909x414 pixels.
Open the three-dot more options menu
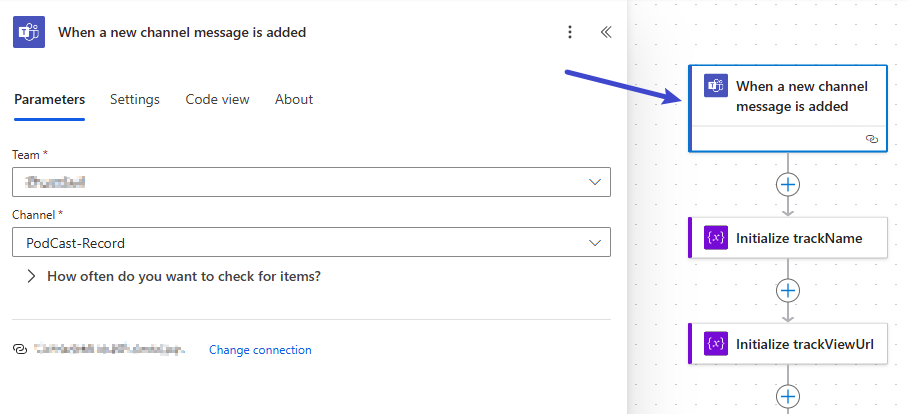570,32
